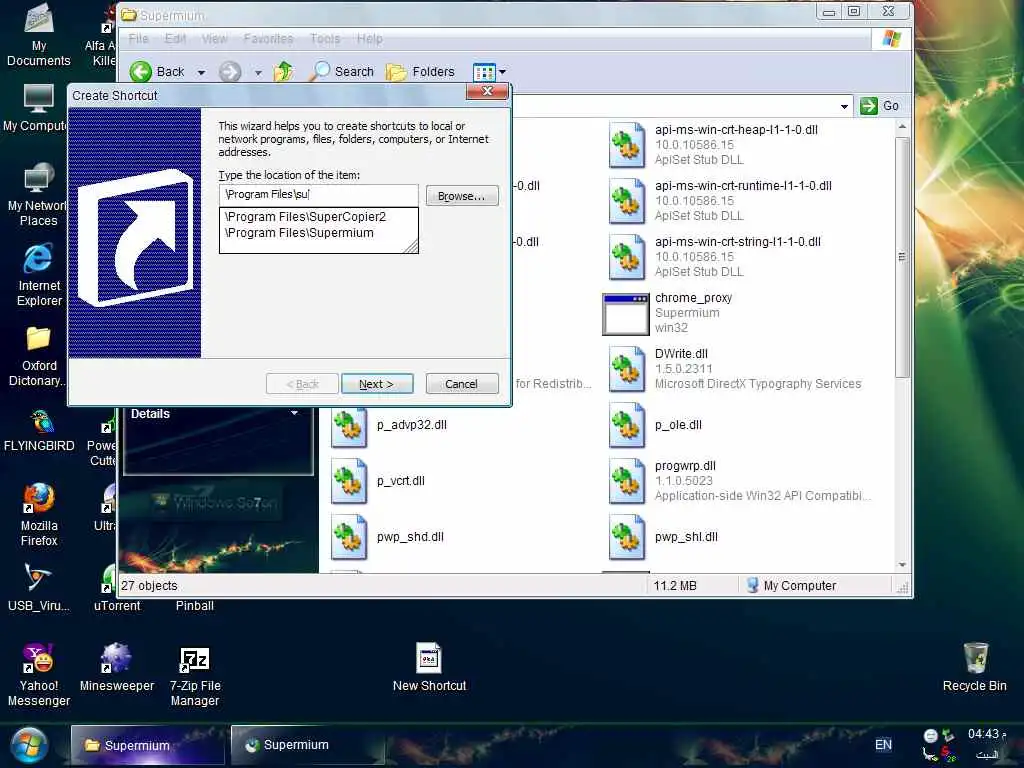Select the api-ms-win-crt-string-l1-1-0.dll file icon

(627, 257)
